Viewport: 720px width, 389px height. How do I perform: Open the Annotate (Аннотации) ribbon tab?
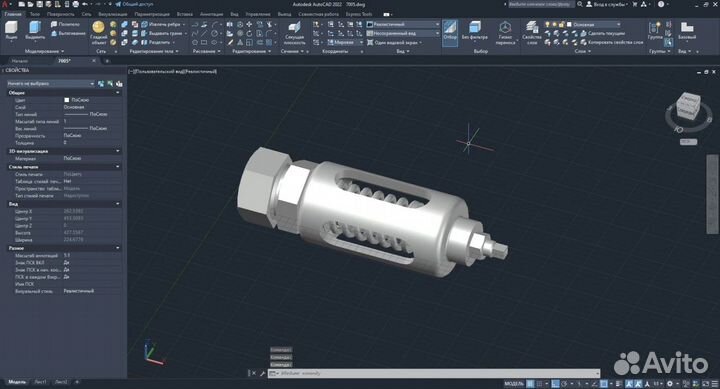[211, 14]
